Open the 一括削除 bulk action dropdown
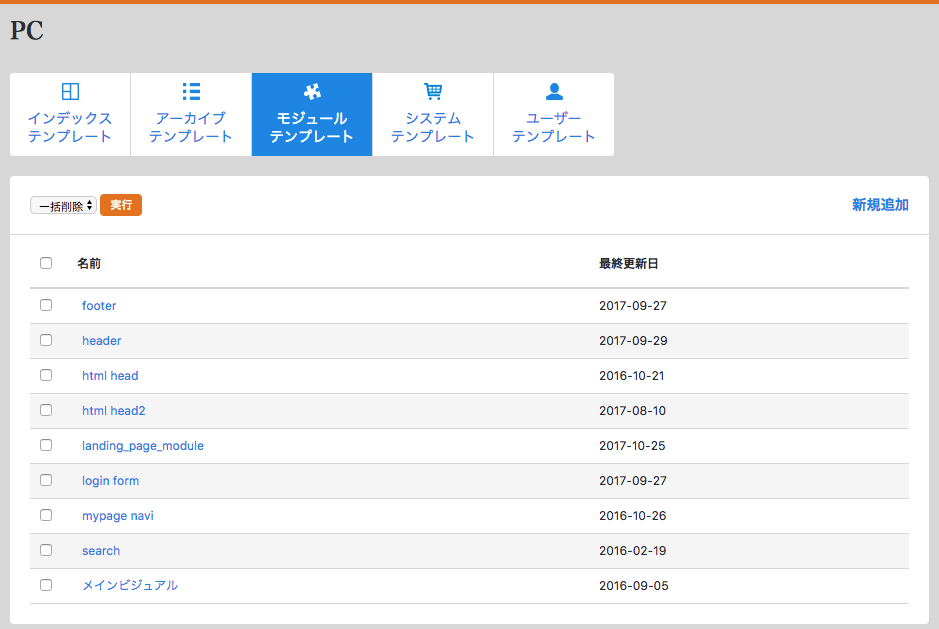The height and width of the screenshot is (629, 939). tap(63, 205)
